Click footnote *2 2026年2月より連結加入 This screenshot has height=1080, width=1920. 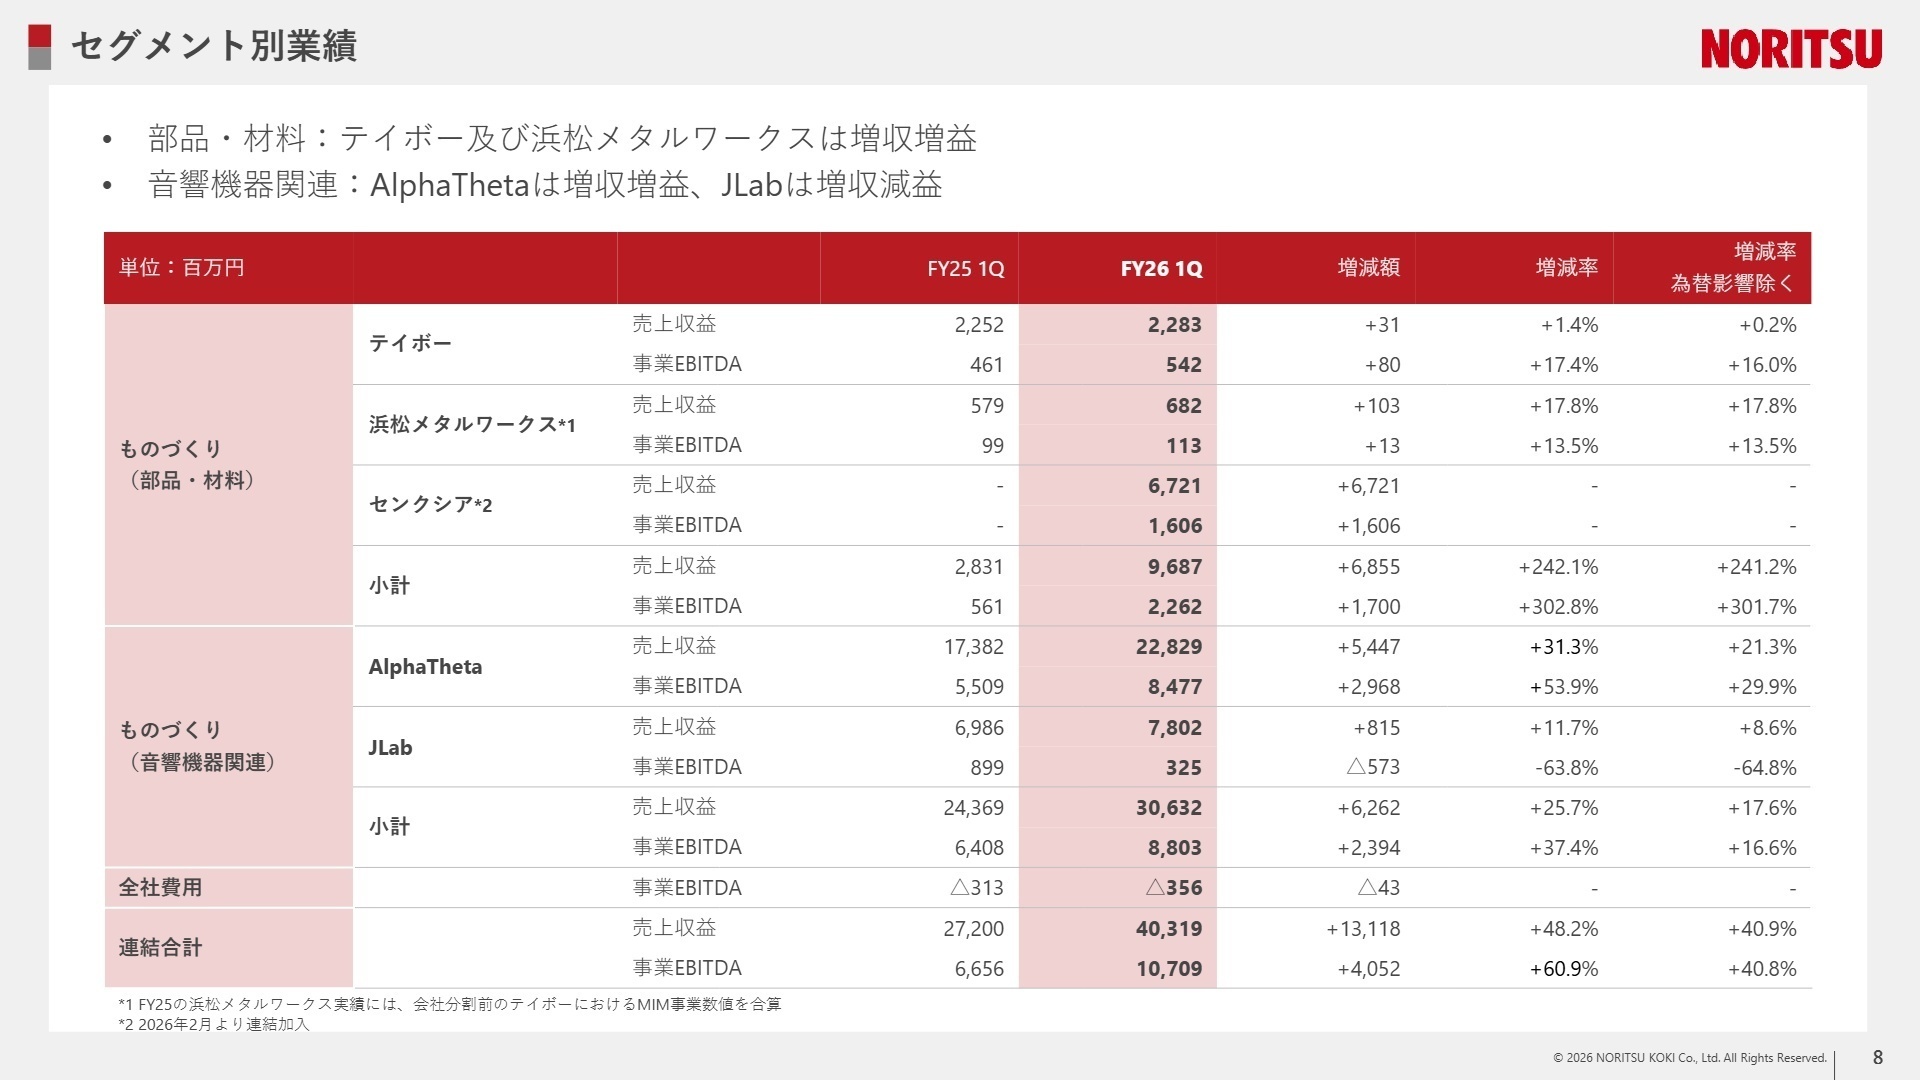tap(214, 1024)
